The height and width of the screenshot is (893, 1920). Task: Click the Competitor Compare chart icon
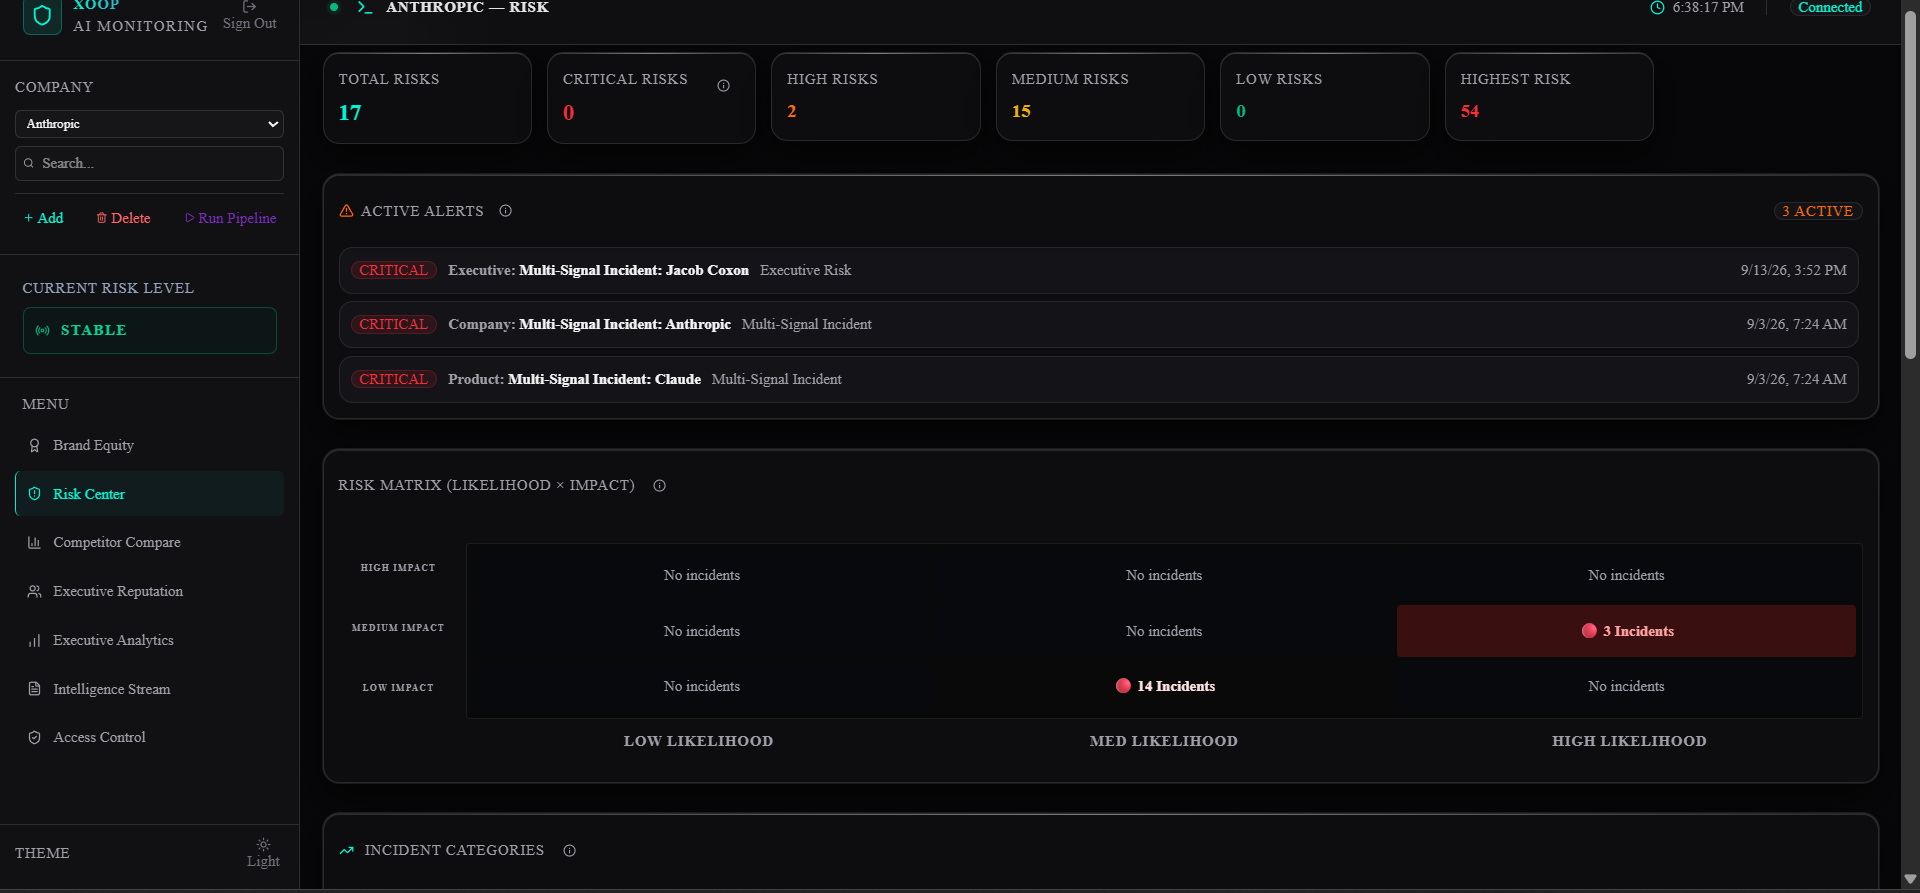click(35, 543)
